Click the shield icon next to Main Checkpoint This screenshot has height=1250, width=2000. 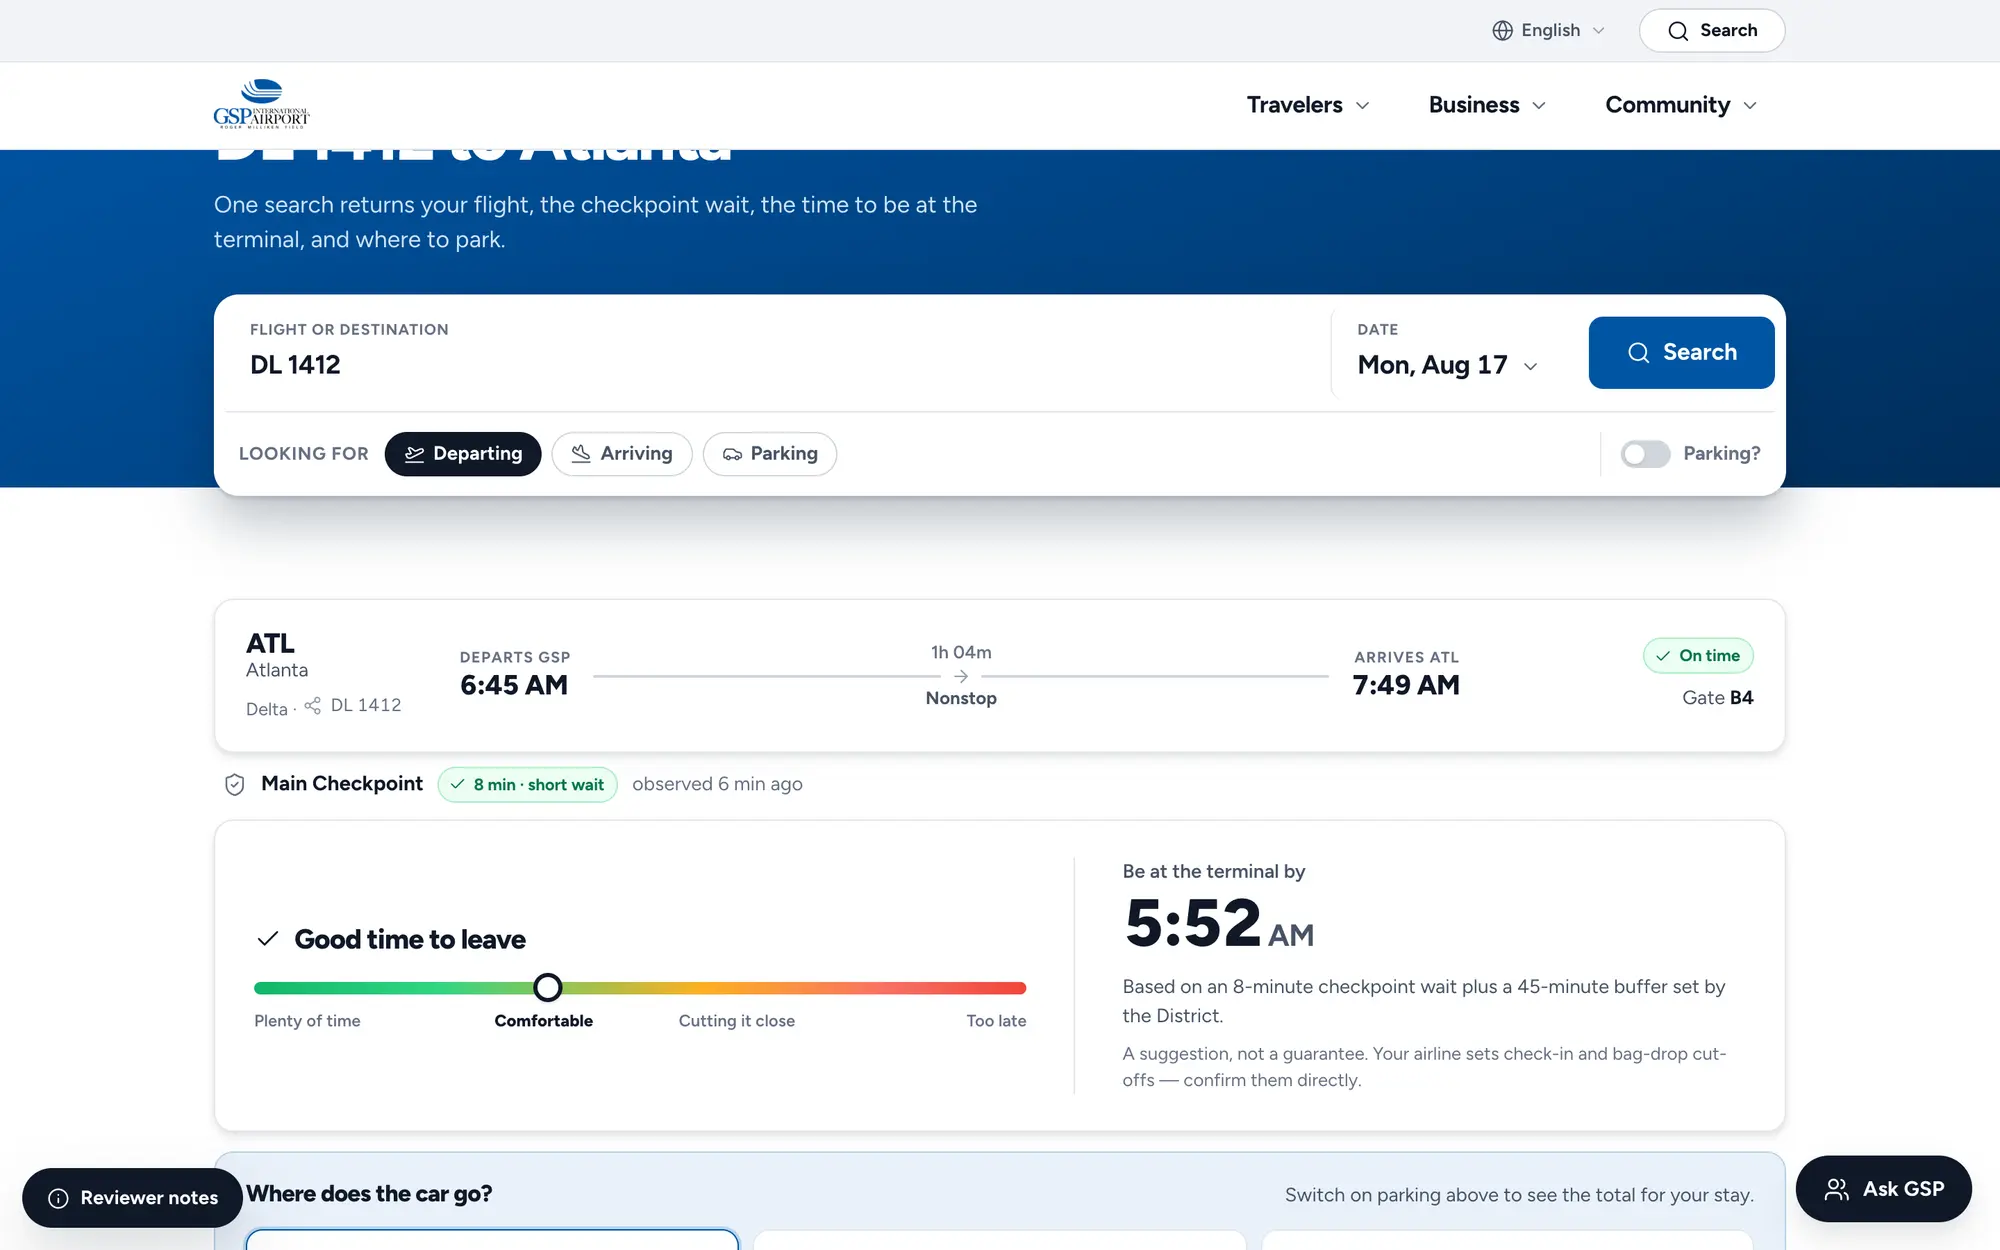click(234, 785)
